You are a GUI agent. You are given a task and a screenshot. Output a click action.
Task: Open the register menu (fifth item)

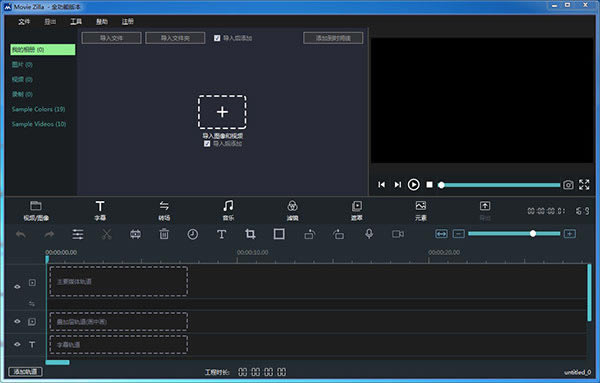point(128,21)
